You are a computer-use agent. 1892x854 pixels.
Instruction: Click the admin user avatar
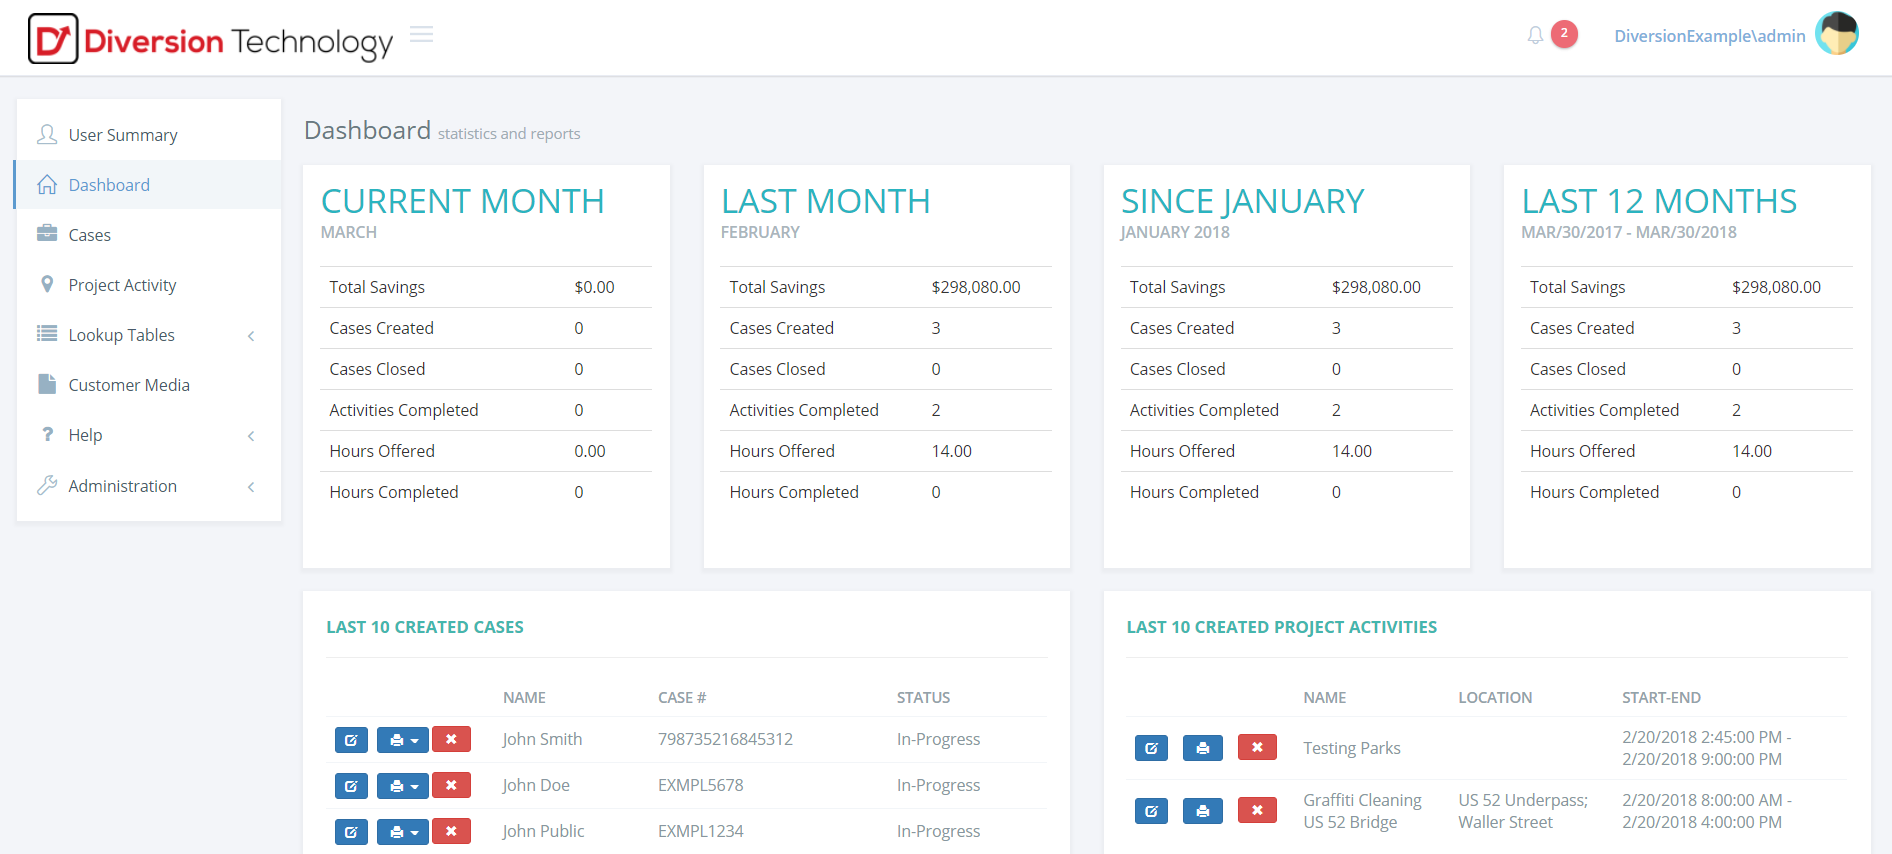1836,35
